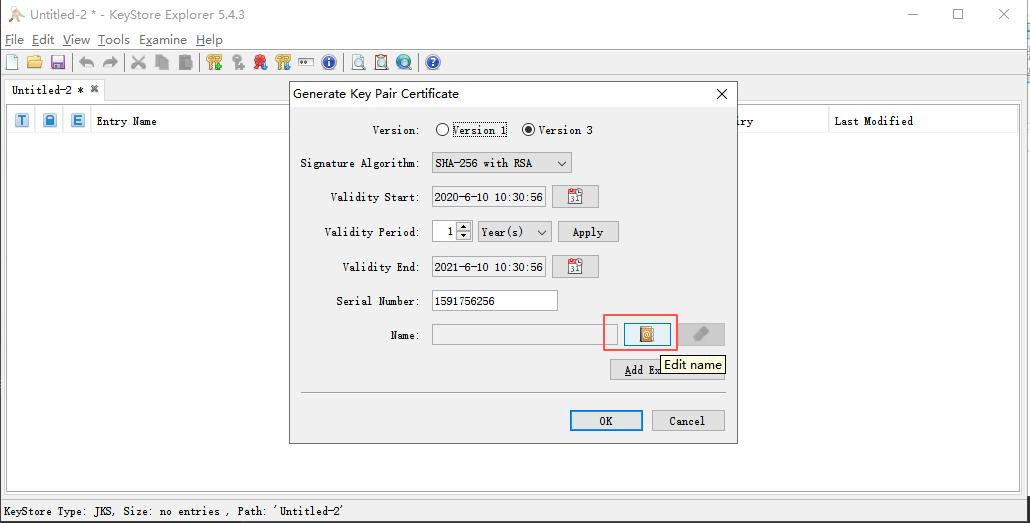Open the File menu
1030x523 pixels.
tap(14, 40)
